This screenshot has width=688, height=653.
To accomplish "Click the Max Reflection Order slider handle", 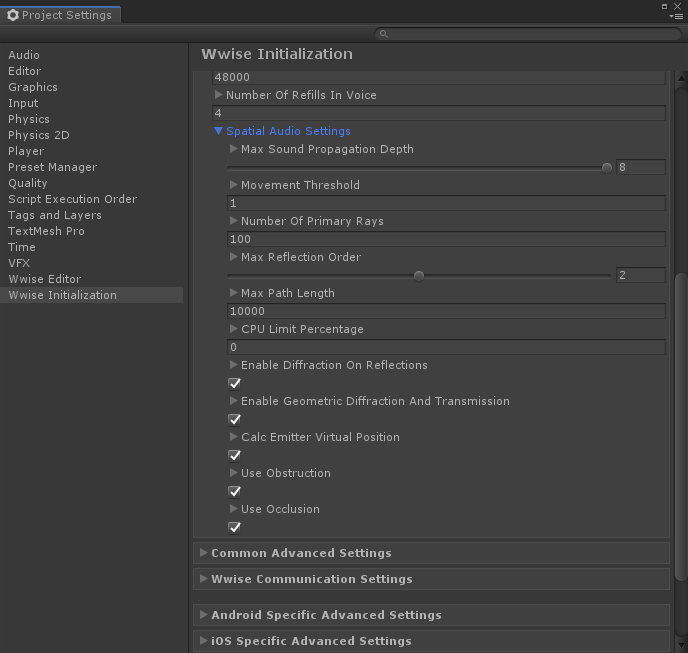I will point(419,276).
